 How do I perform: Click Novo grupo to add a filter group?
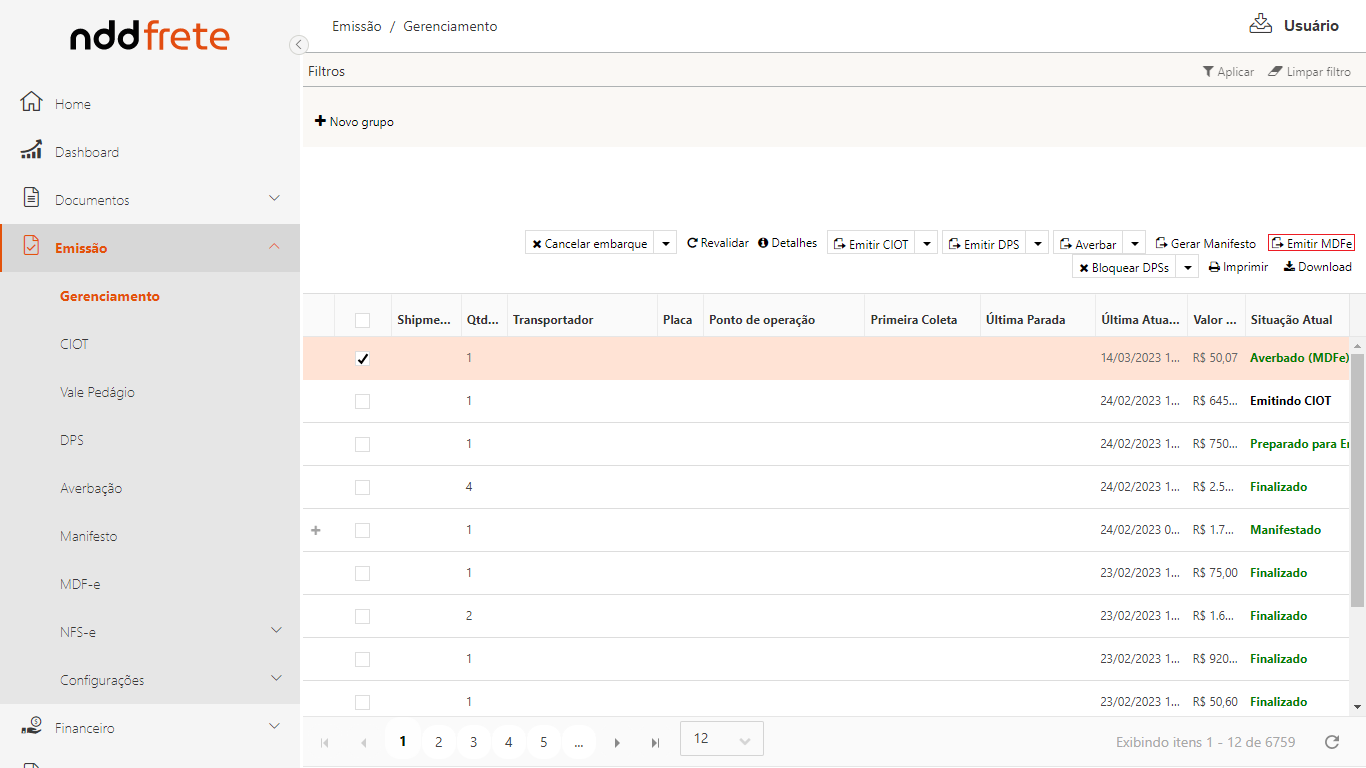(x=355, y=122)
